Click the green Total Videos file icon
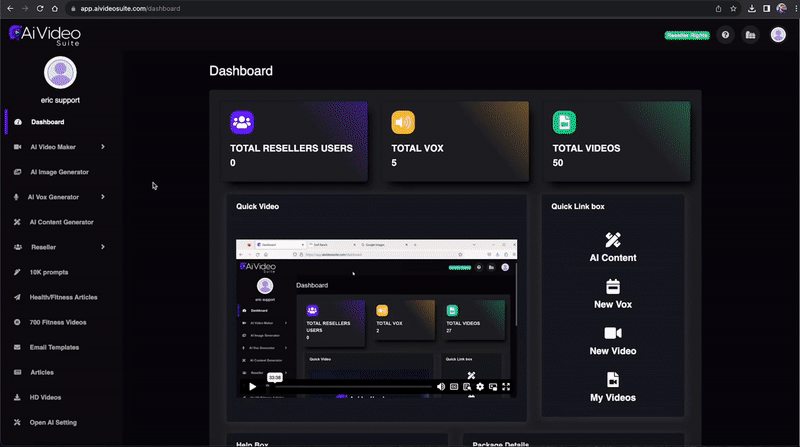 pyautogui.click(x=564, y=122)
